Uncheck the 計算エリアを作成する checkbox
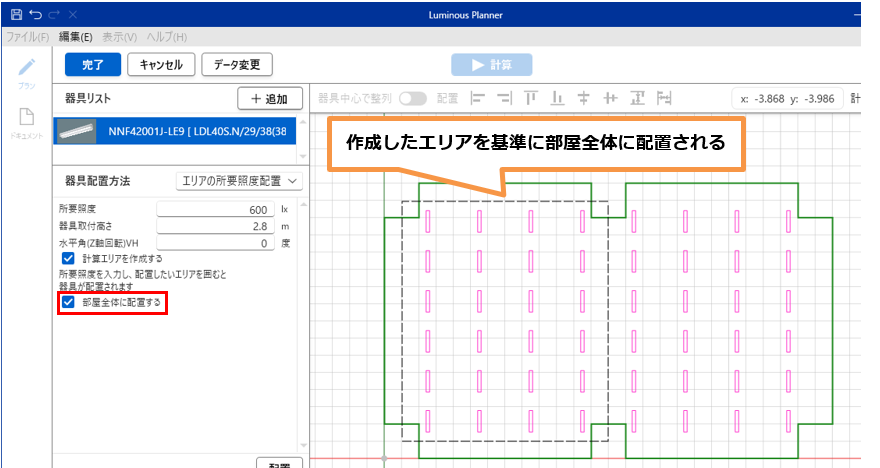880x468 pixels. [68, 258]
